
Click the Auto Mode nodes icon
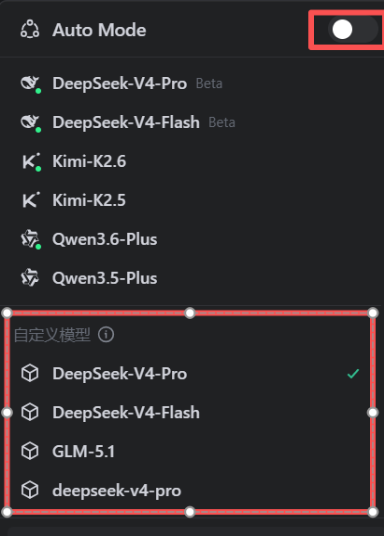point(30,29)
